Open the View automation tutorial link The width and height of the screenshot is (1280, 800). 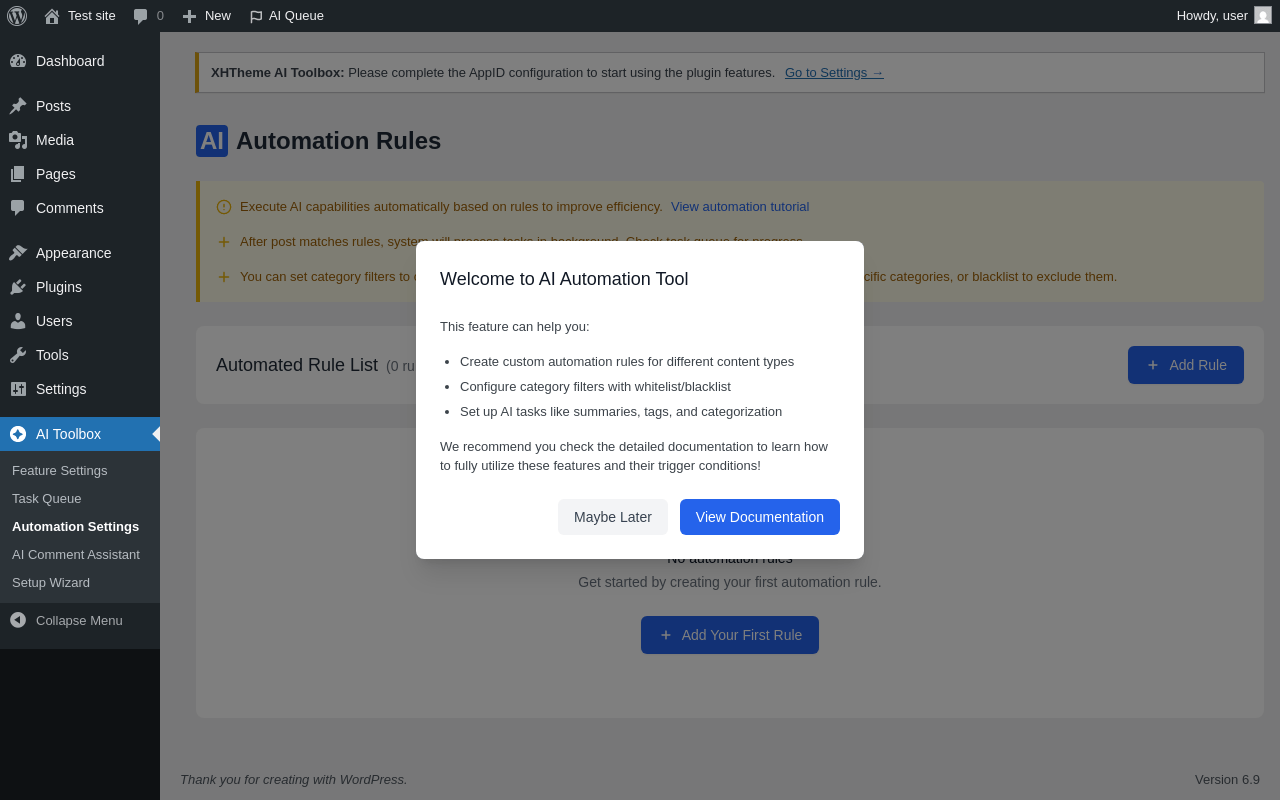(x=740, y=207)
